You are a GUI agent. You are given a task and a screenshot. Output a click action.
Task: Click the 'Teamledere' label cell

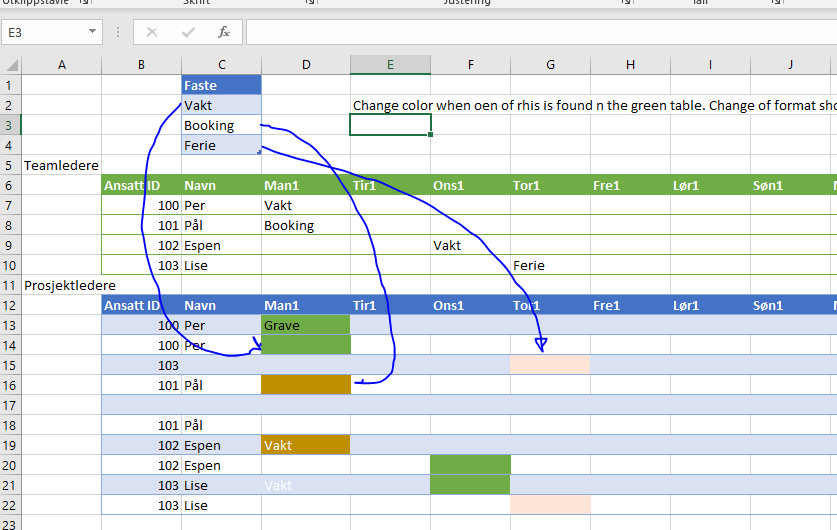[x=61, y=165]
